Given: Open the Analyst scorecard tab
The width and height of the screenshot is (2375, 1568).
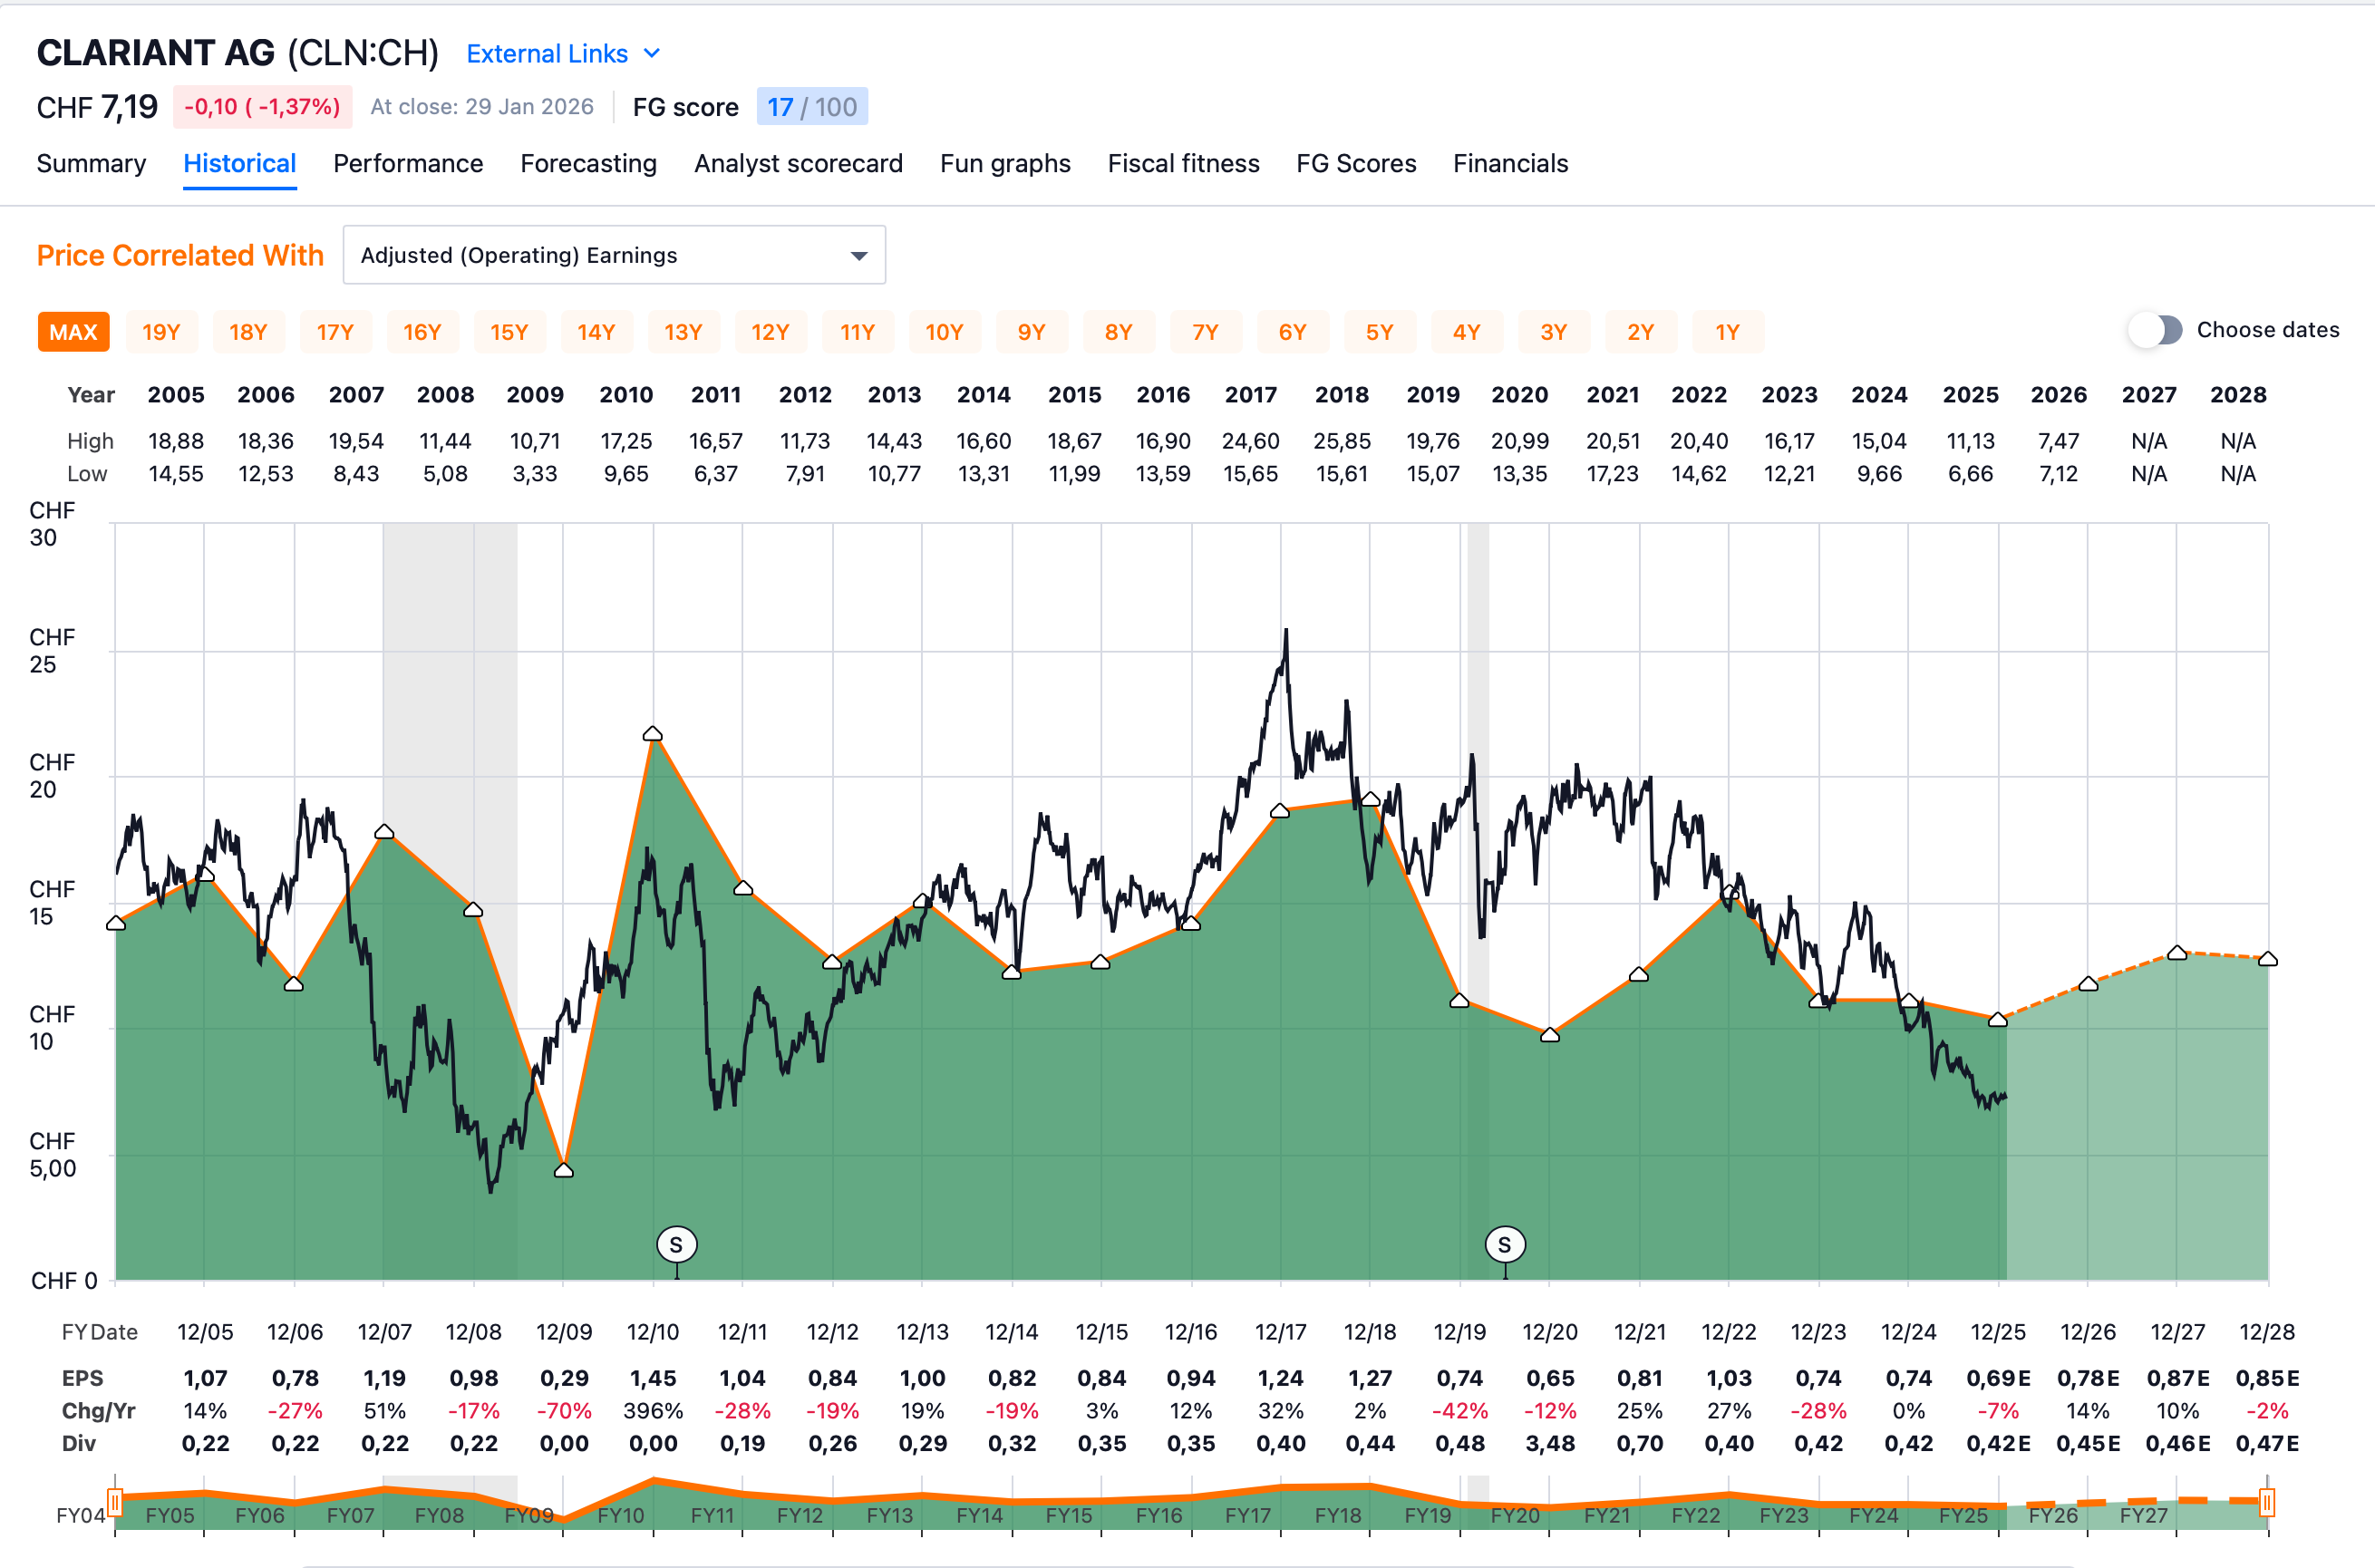Looking at the screenshot, I should coord(798,163).
